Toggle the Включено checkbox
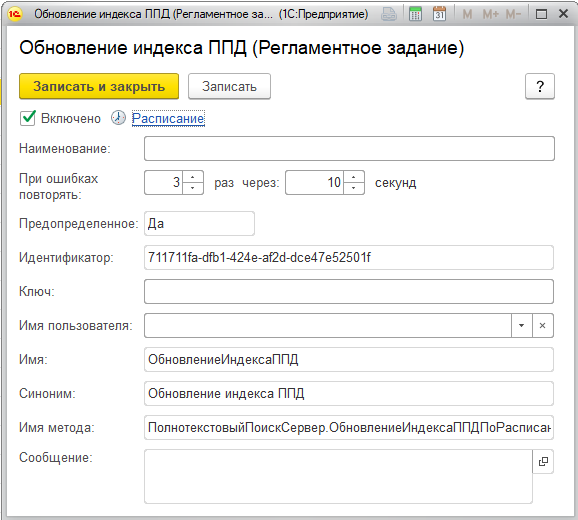The height and width of the screenshot is (520, 578). tap(28, 118)
